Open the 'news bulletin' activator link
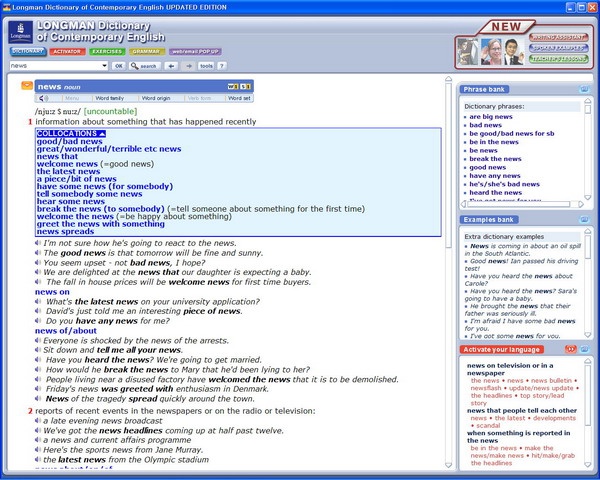This screenshot has height=480, width=600. click(x=551, y=380)
